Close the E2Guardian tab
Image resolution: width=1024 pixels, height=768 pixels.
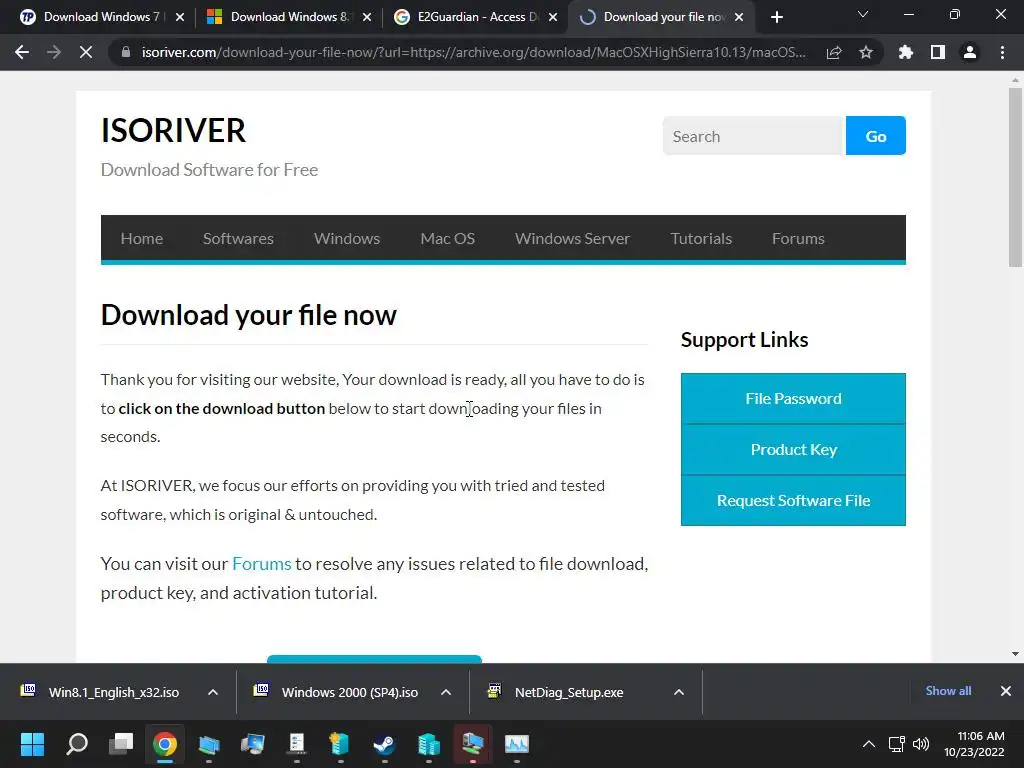pos(553,17)
